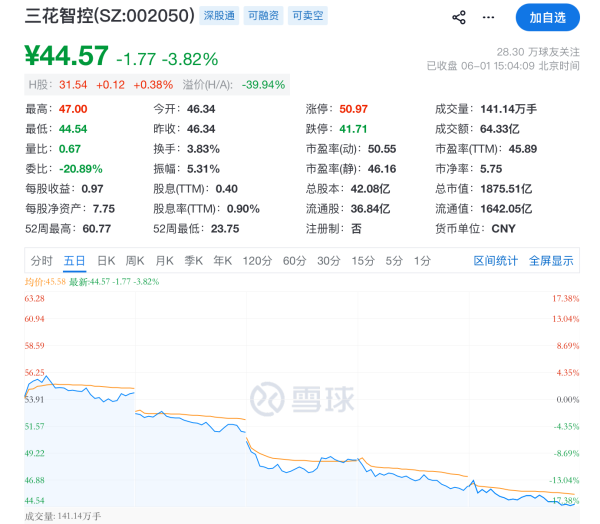Click the 28.30 万球友关注 text
Screen dimensions: 600x524
tap(538, 52)
